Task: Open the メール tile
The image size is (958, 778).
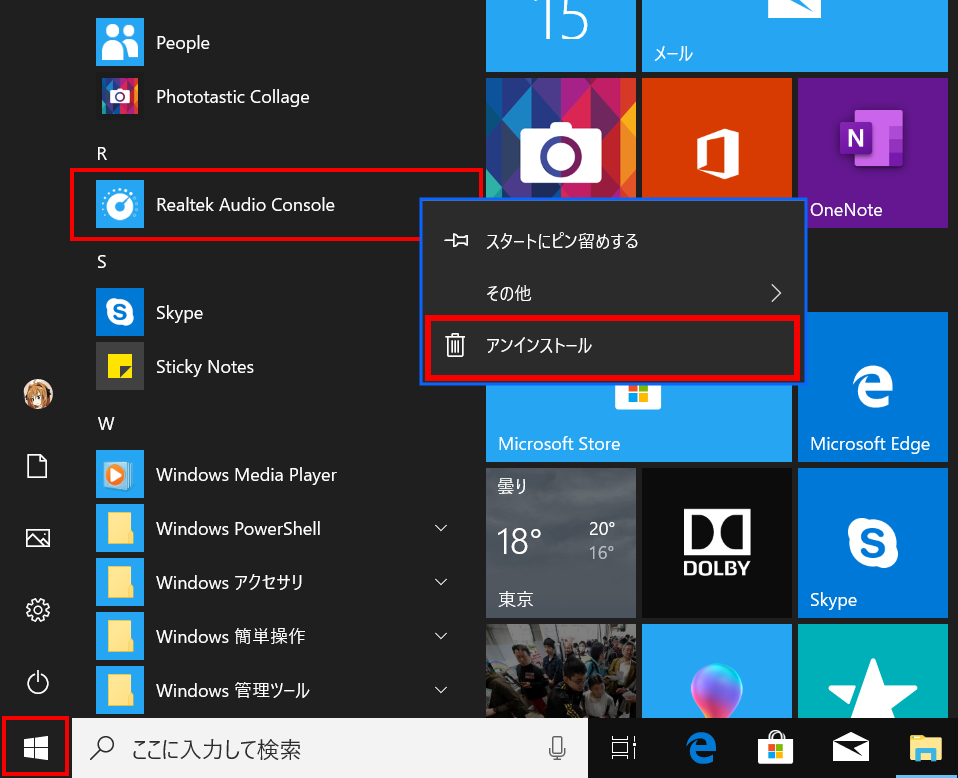Action: click(x=795, y=36)
